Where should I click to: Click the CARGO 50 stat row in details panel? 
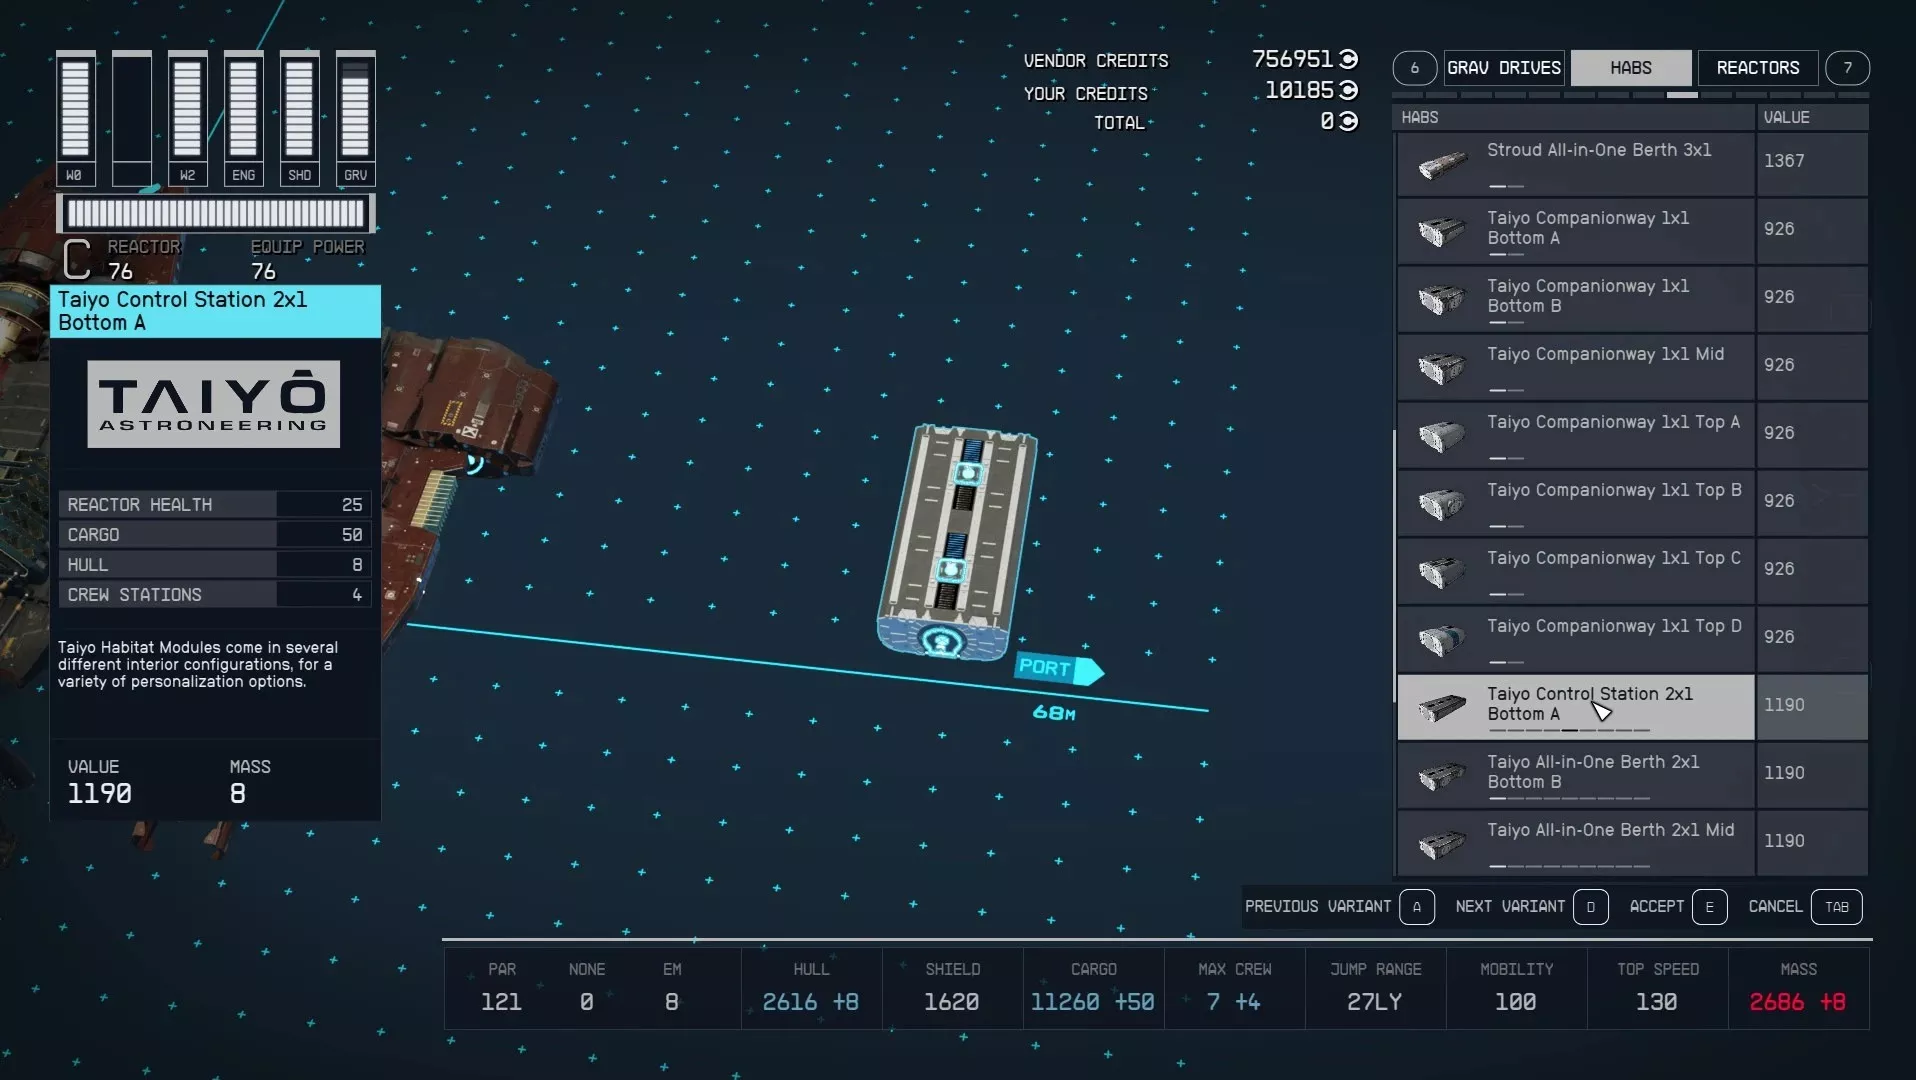pos(214,535)
